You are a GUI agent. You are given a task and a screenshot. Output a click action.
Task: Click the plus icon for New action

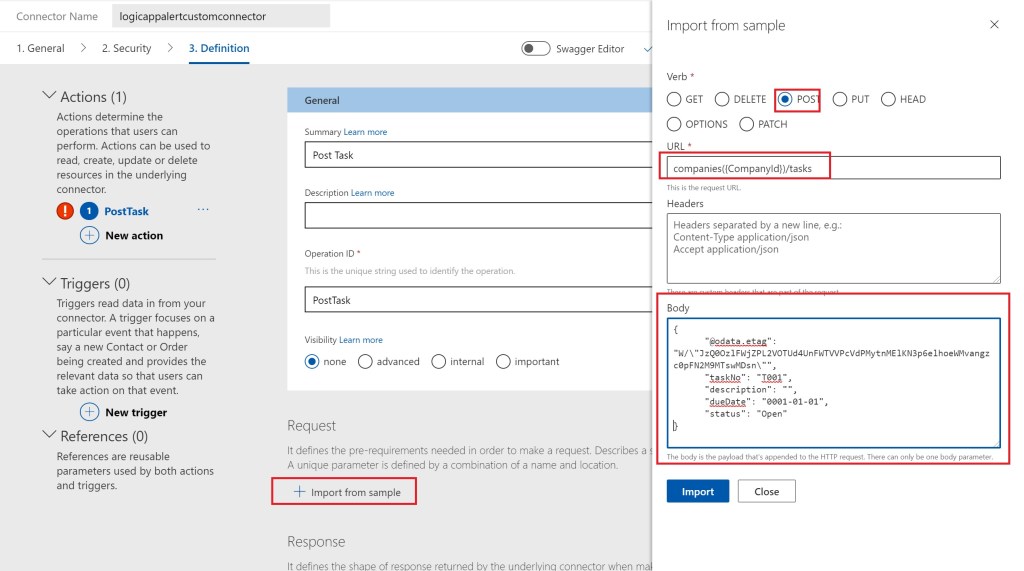click(89, 235)
